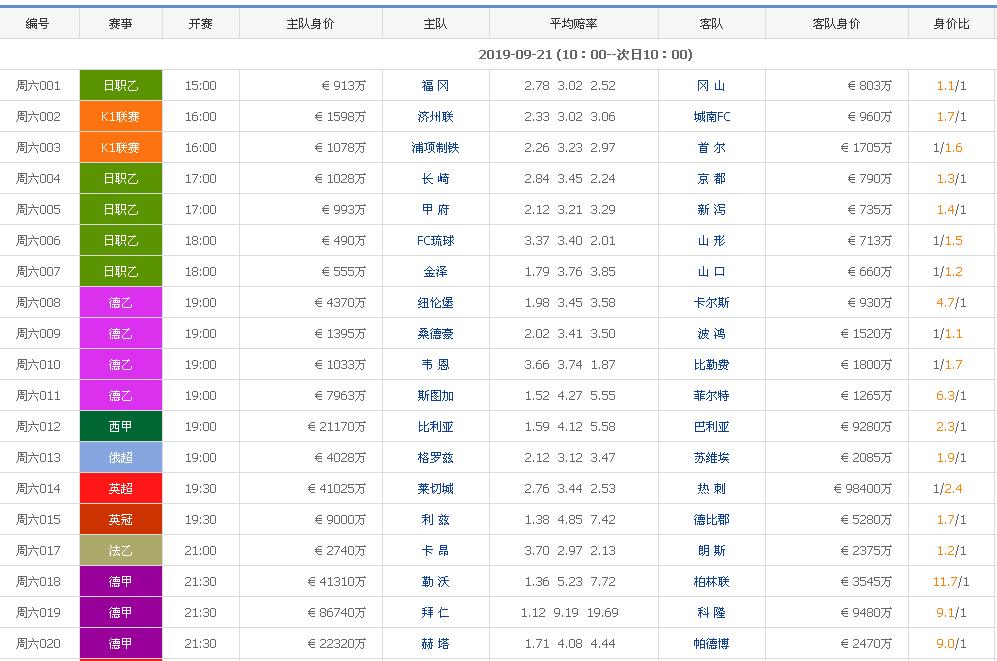Open away team 山形 link

coord(711,241)
